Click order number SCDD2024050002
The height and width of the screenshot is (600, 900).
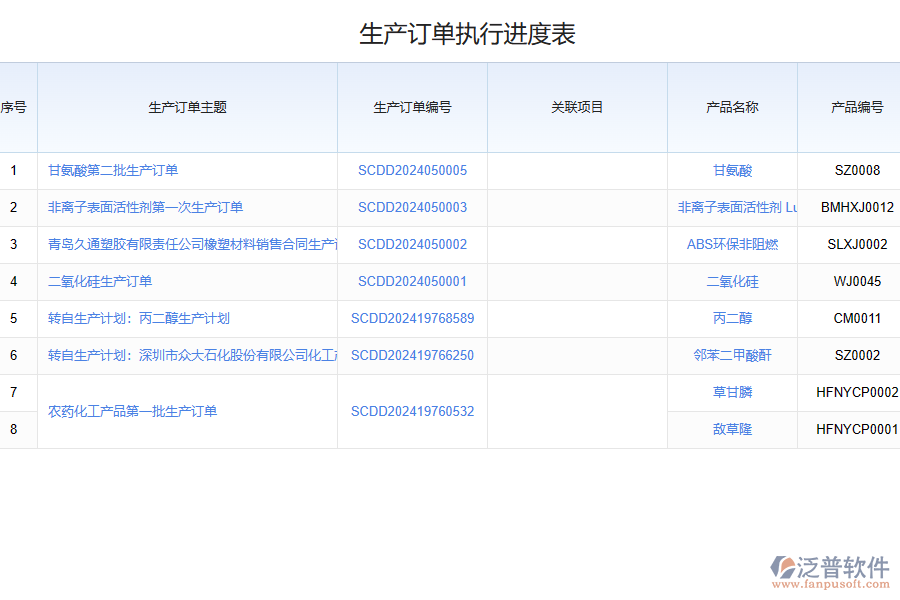(412, 245)
